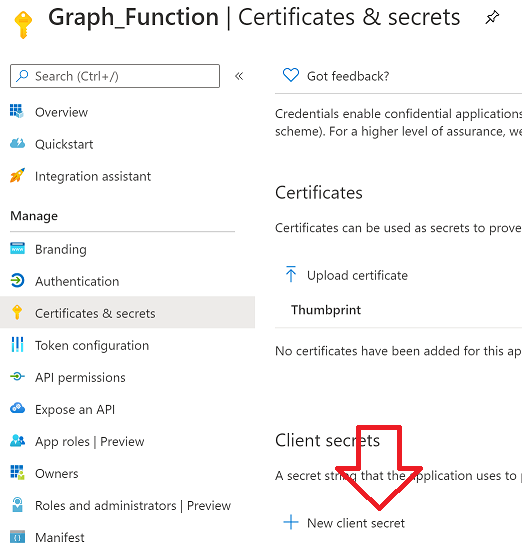This screenshot has height=551, width=522.
Task: Open the Owners page
Action: 57,474
